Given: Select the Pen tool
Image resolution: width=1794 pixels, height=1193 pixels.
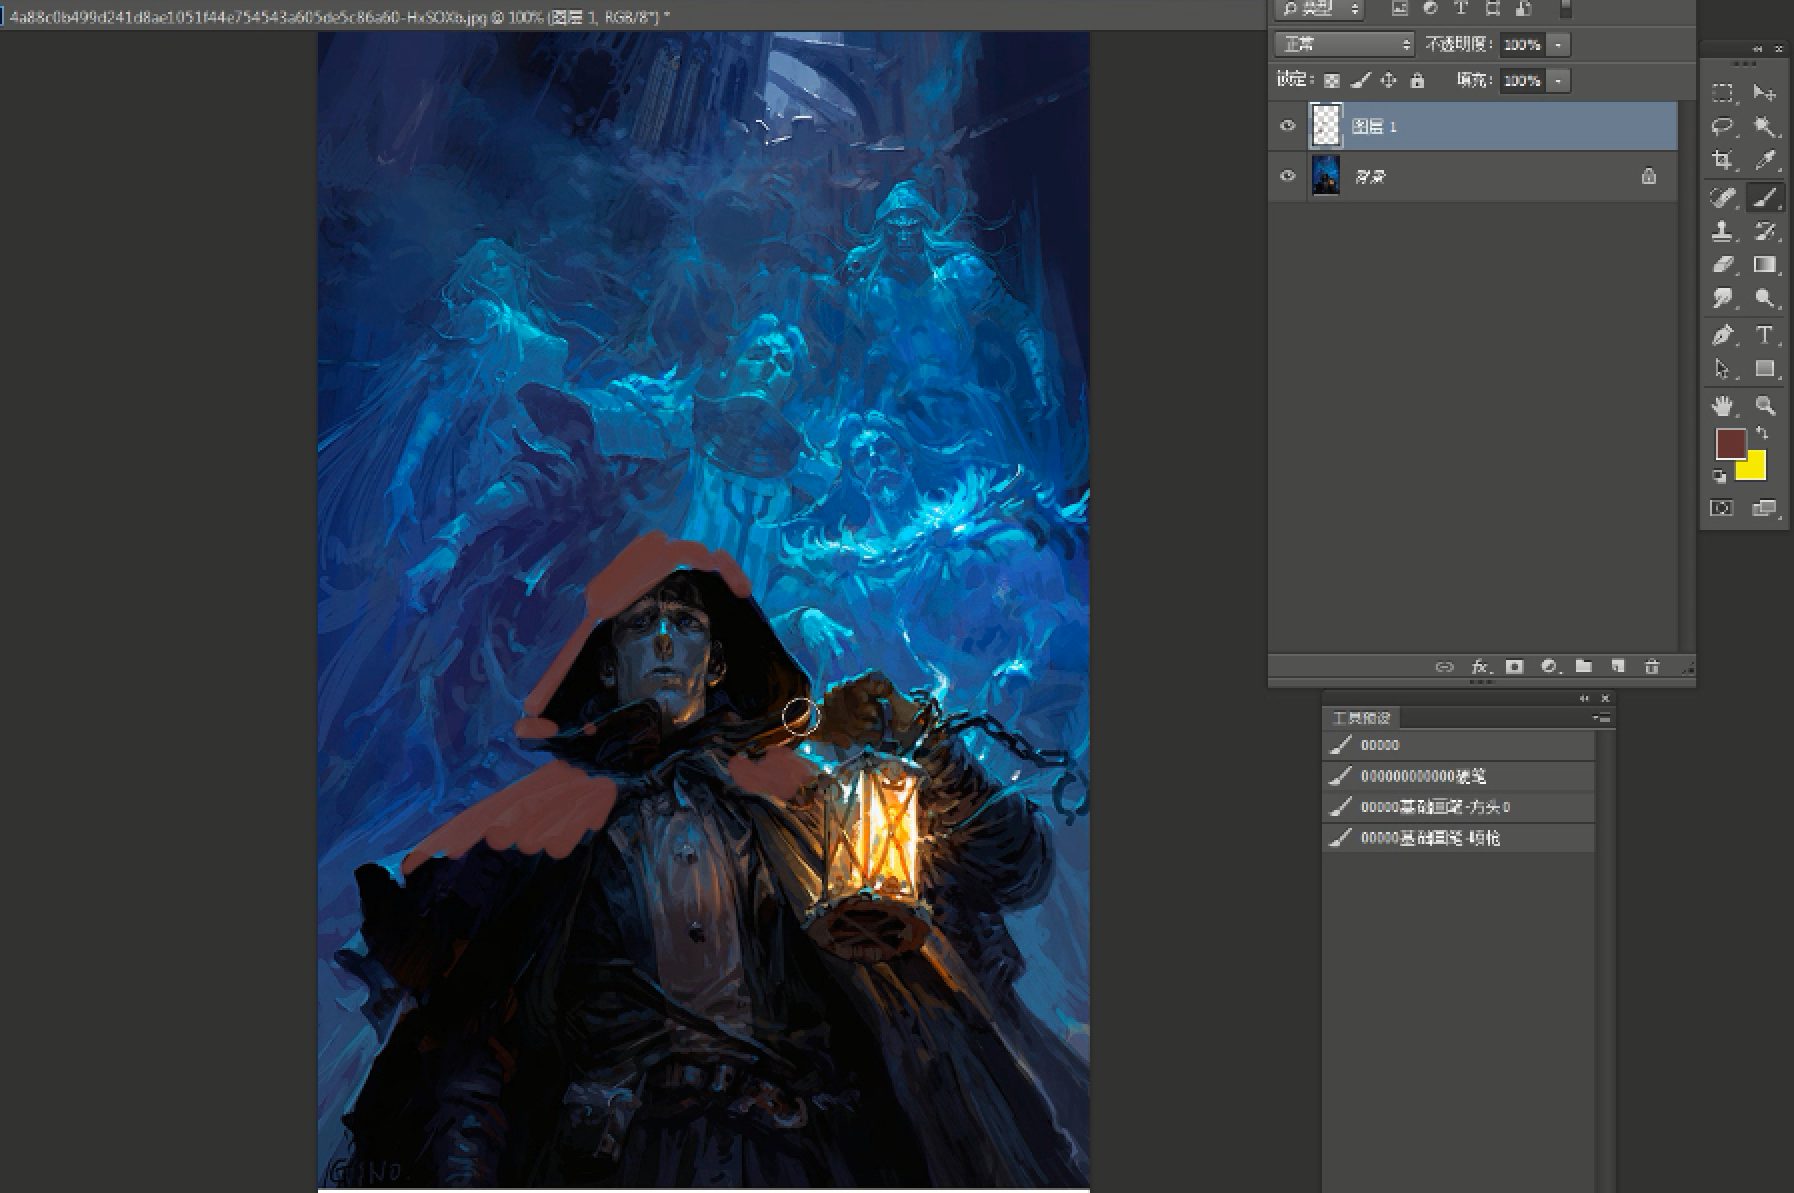Looking at the screenshot, I should [x=1722, y=335].
